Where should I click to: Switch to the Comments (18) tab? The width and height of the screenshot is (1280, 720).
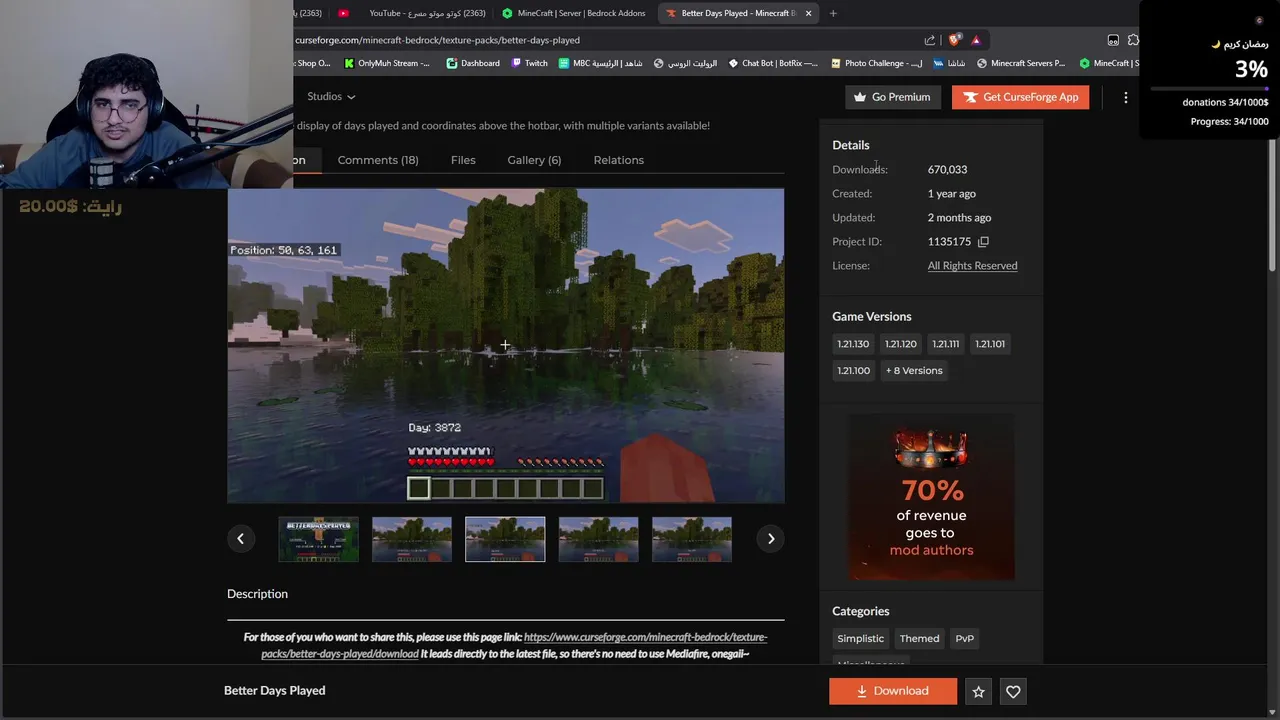click(378, 160)
